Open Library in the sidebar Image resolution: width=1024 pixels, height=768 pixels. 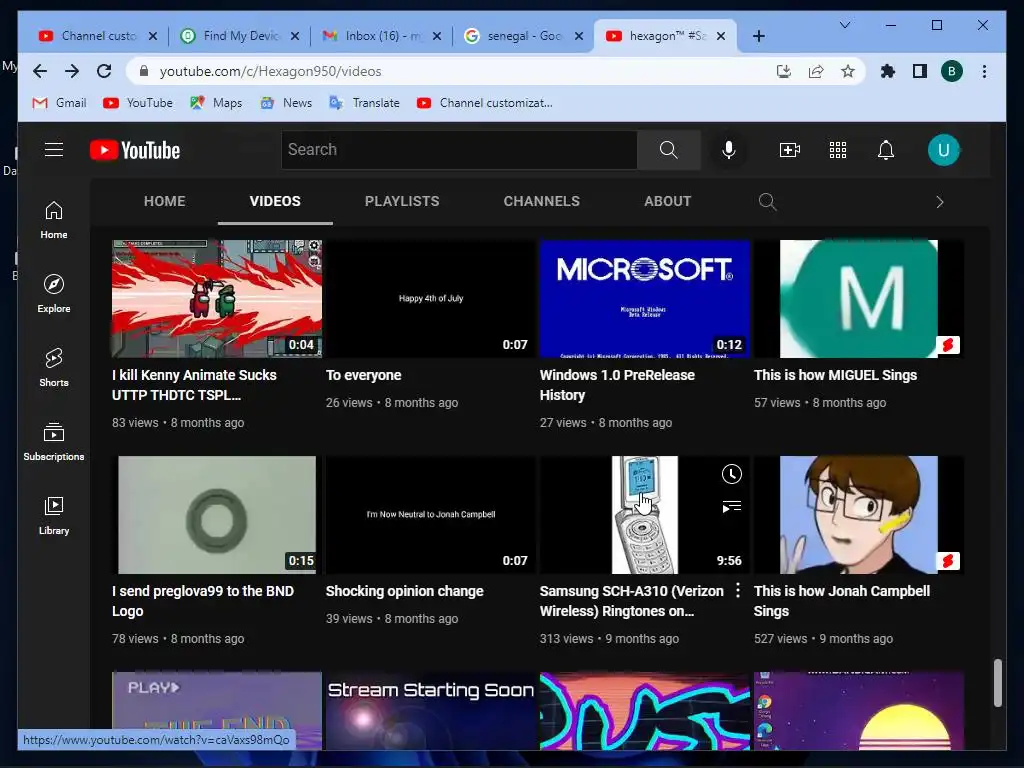[x=54, y=516]
